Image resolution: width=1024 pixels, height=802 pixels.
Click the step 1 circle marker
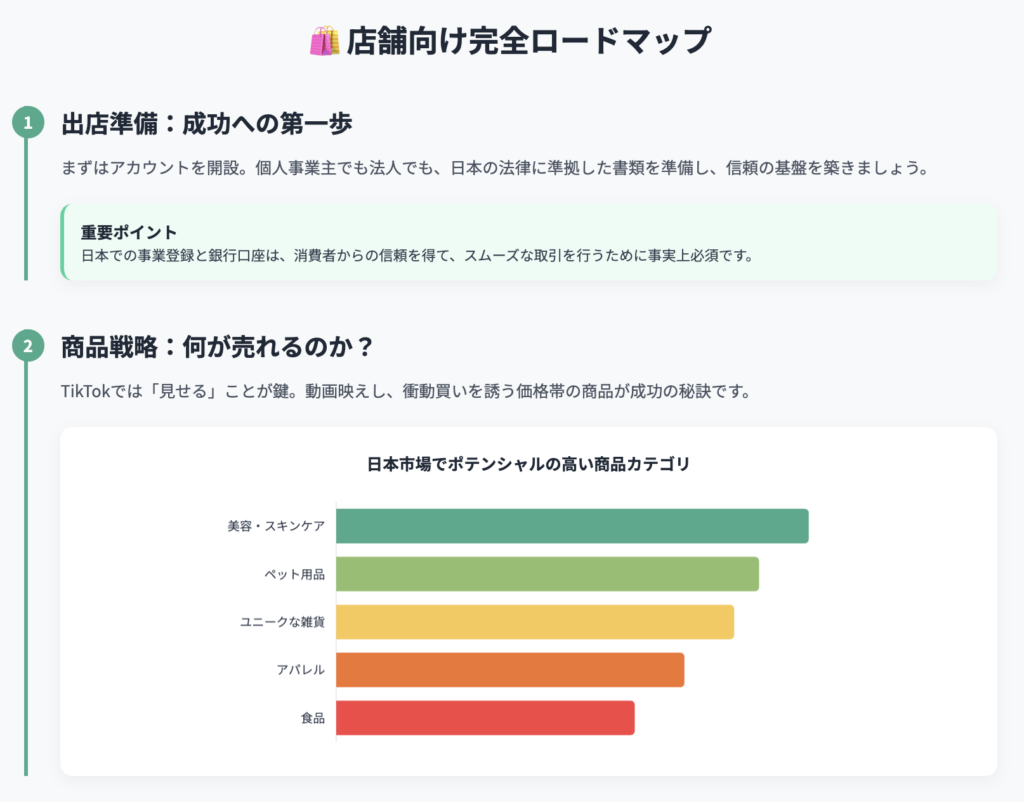[27, 123]
